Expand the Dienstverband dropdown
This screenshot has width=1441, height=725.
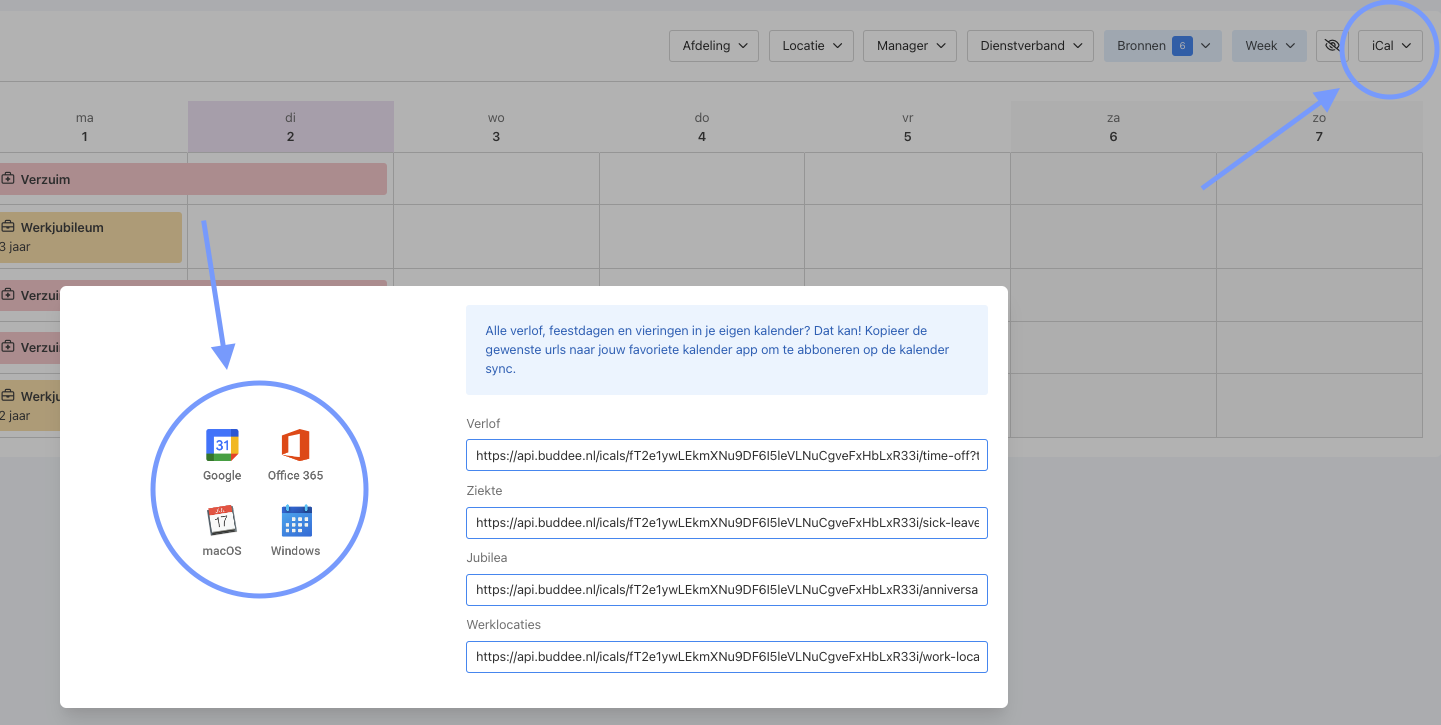[1030, 46]
